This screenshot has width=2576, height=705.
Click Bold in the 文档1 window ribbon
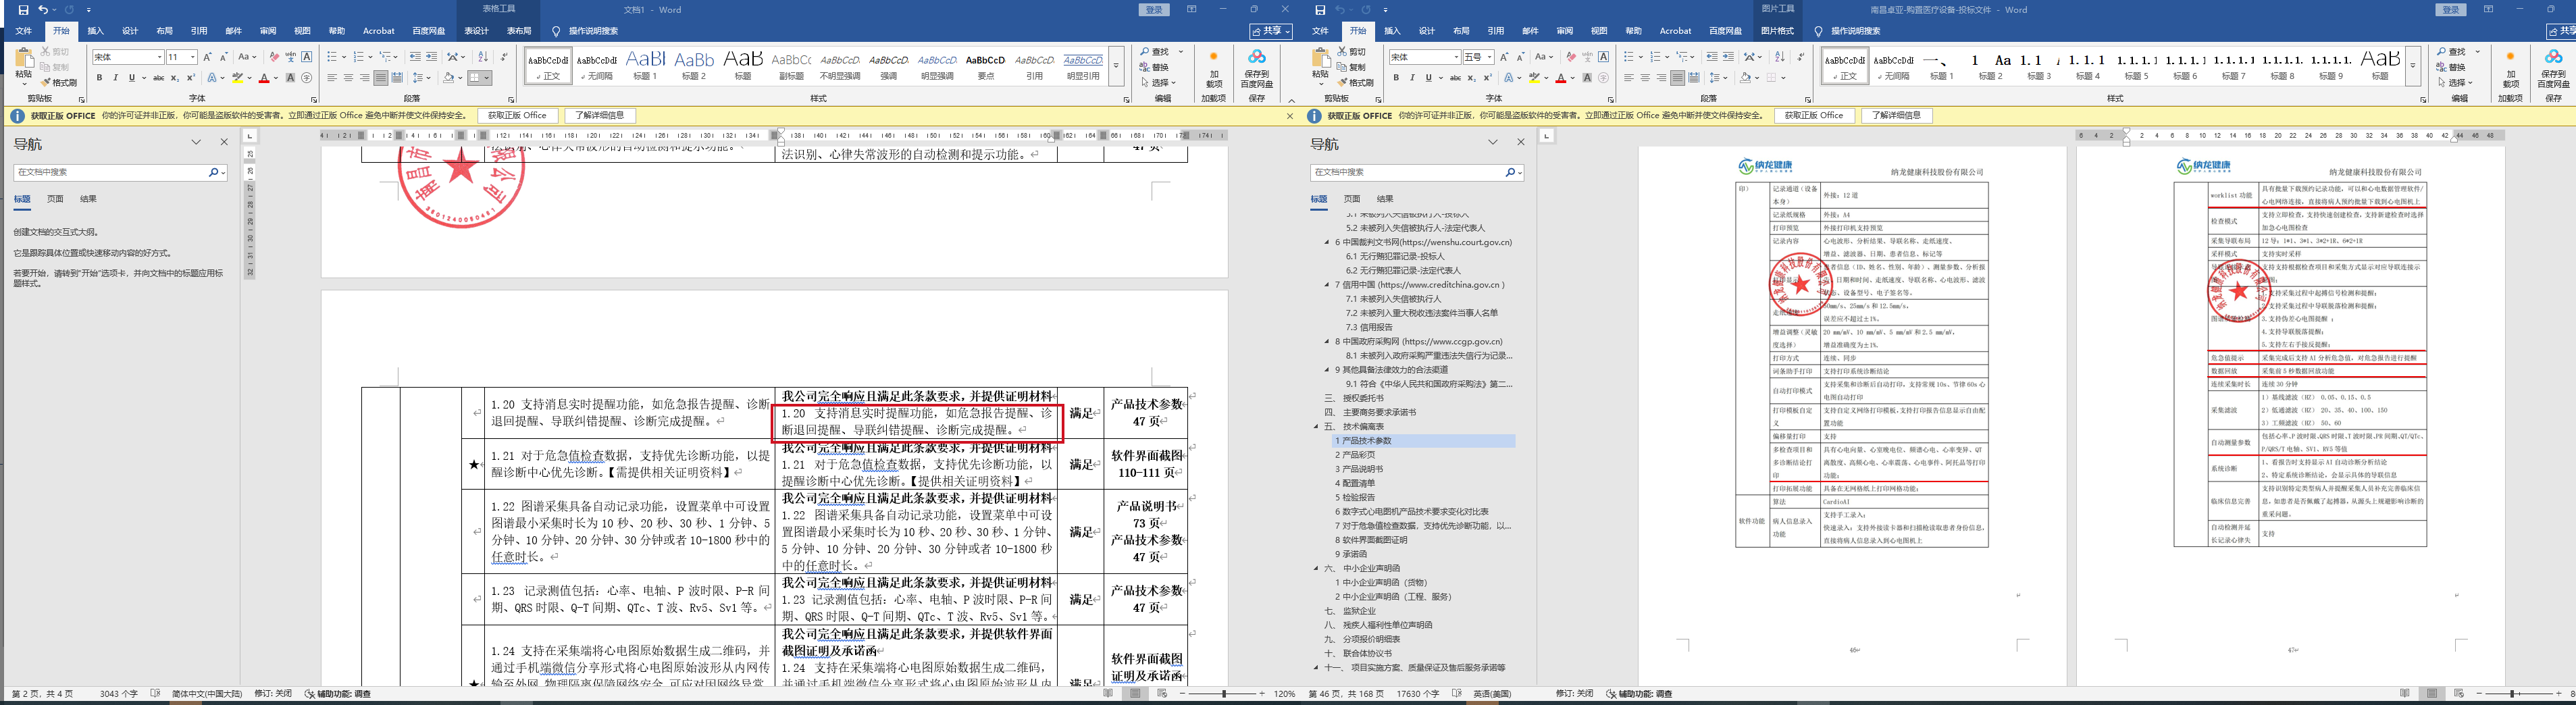click(99, 78)
